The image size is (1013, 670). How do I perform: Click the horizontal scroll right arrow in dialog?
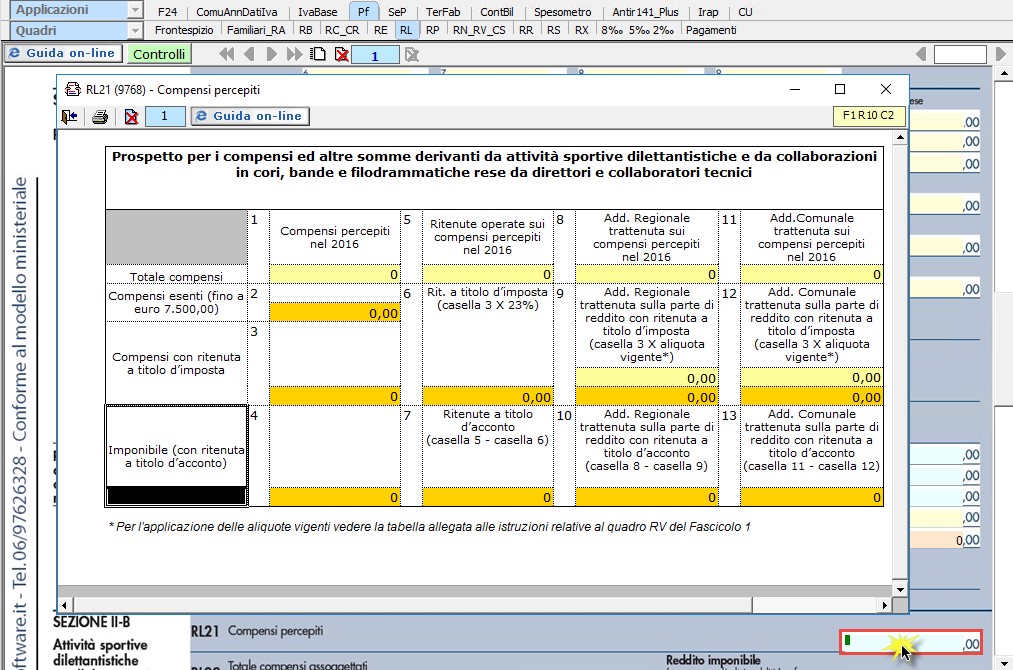coord(884,605)
